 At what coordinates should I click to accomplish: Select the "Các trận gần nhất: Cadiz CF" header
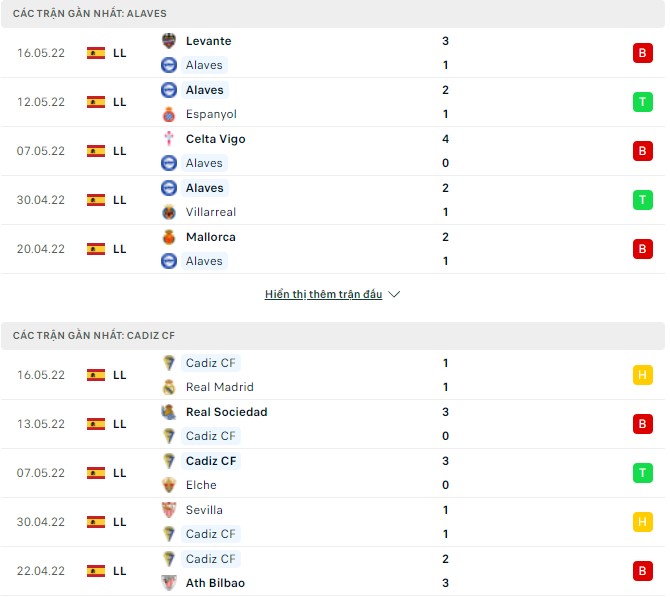click(x=95, y=336)
